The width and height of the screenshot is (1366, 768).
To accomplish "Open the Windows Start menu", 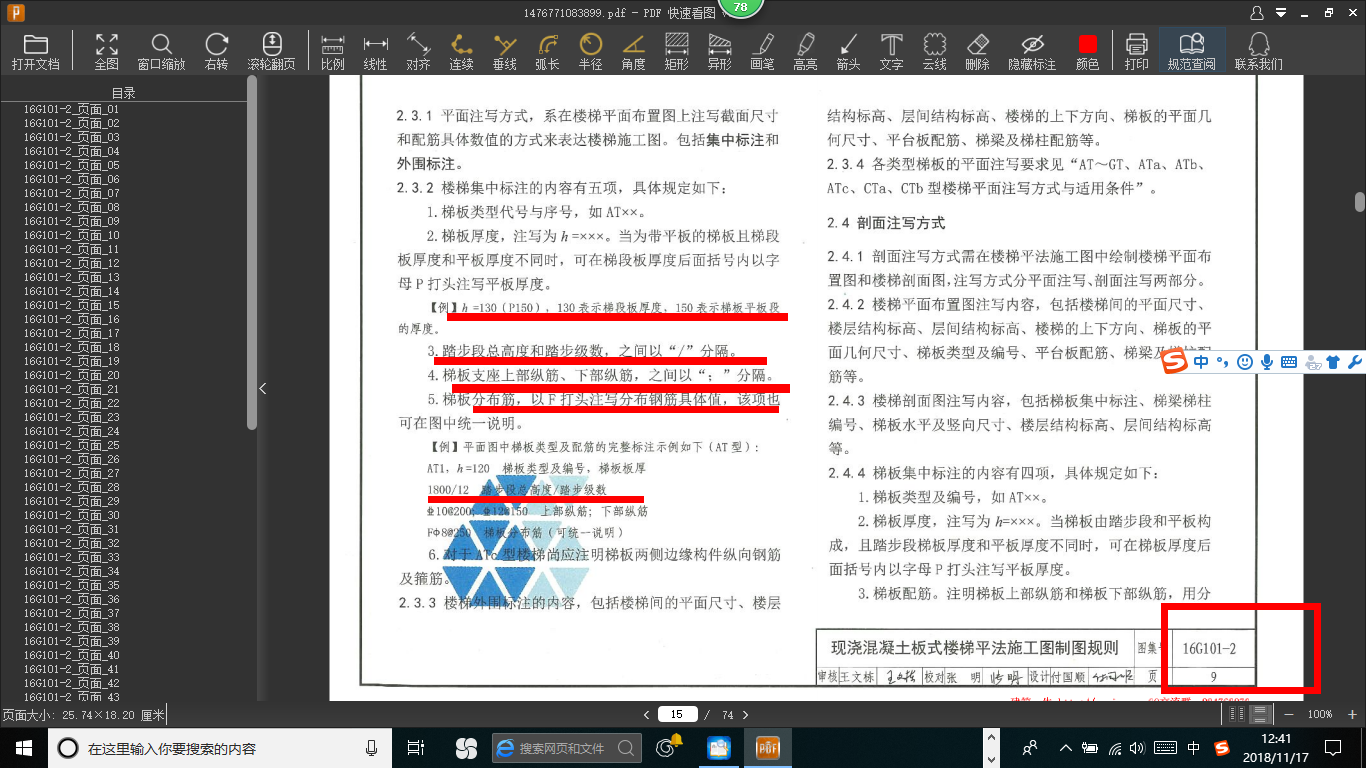I will [x=23, y=748].
